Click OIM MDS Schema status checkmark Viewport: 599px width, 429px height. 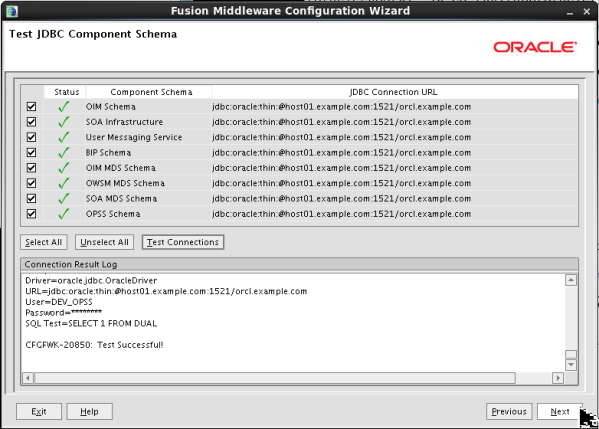tap(64, 168)
